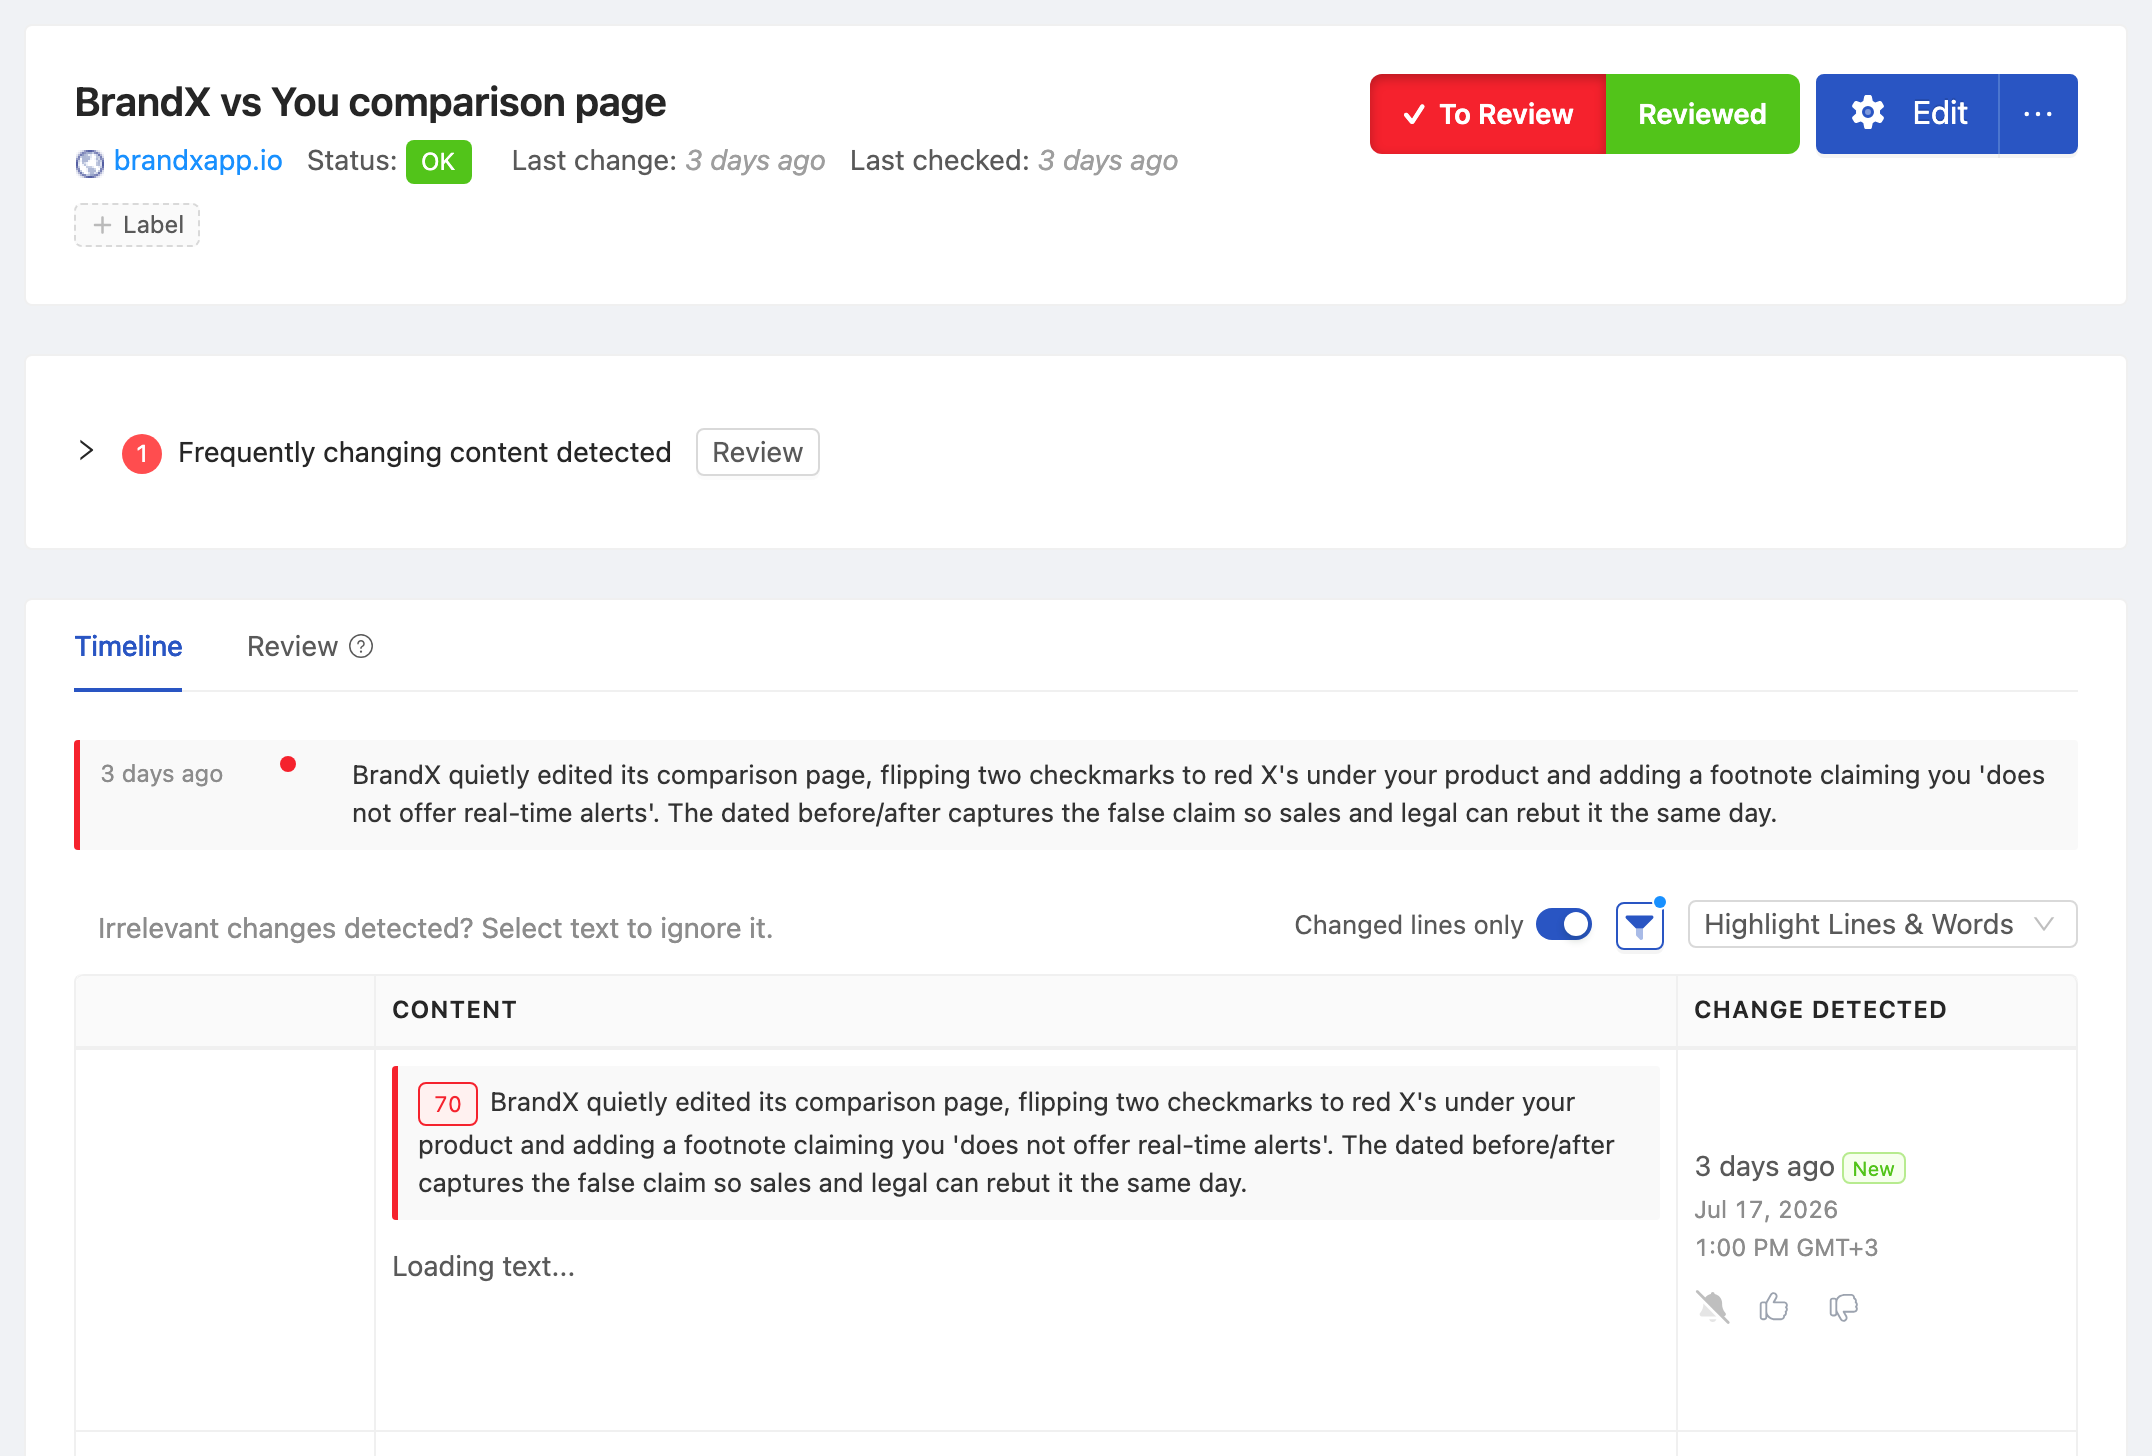Click the Review tab help icon
The width and height of the screenshot is (2152, 1456).
click(361, 647)
